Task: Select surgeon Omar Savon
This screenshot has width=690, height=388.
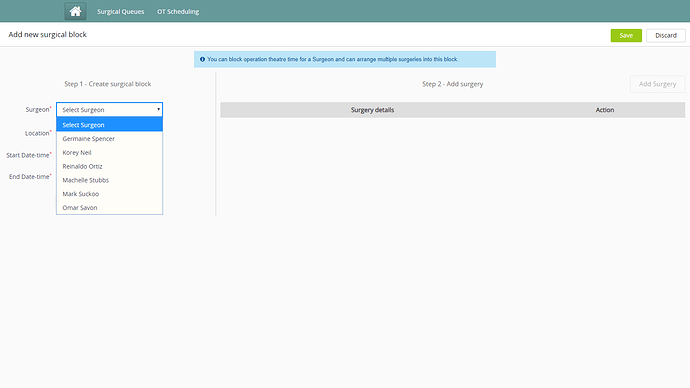Action: [110, 208]
